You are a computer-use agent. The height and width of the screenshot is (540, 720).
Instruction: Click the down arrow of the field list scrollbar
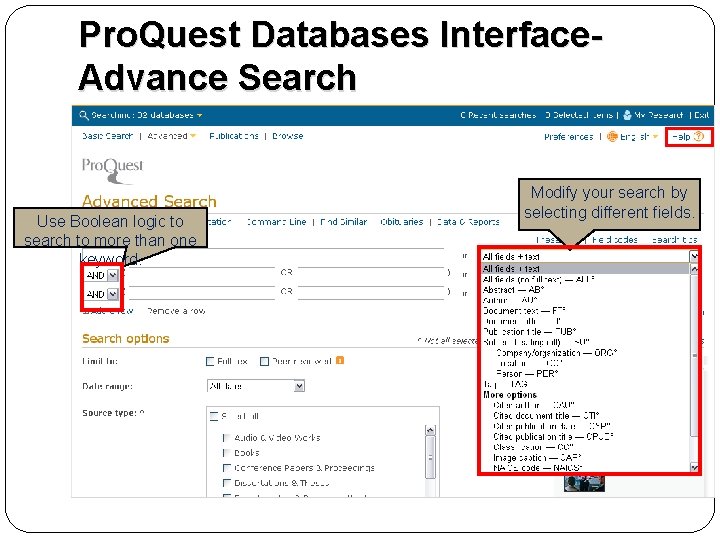point(694,467)
